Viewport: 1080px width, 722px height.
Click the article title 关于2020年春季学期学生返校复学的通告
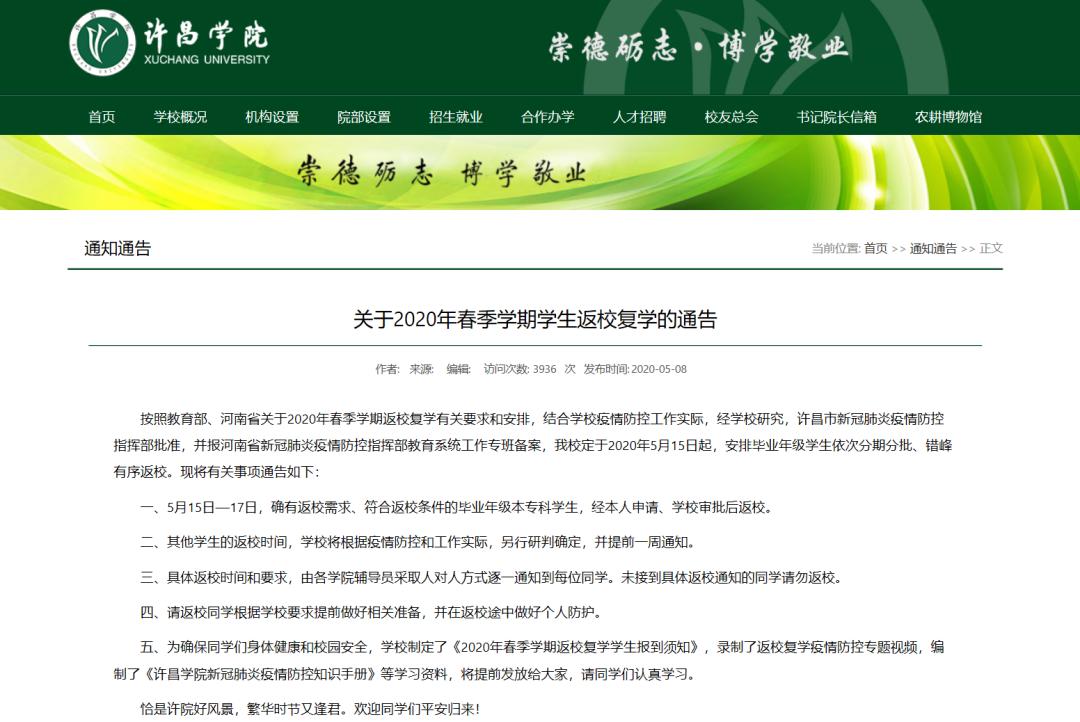pyautogui.click(x=535, y=320)
